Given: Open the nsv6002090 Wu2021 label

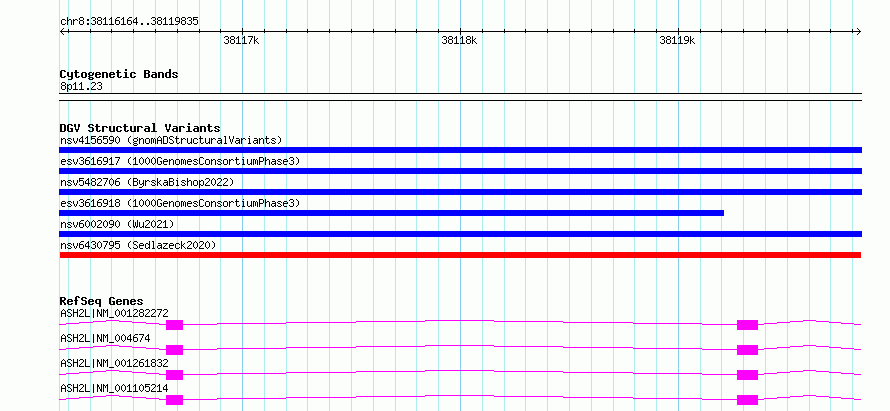Looking at the screenshot, I should coord(117,224).
